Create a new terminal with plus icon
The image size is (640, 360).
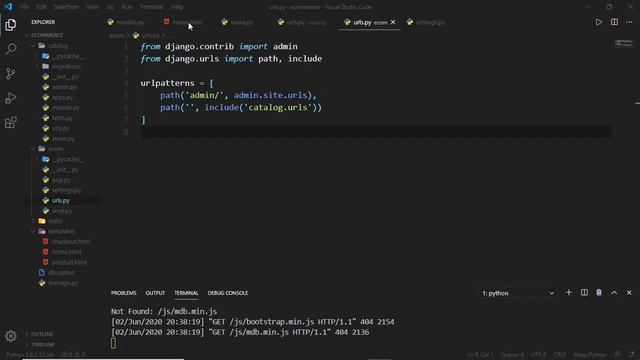[569, 293]
